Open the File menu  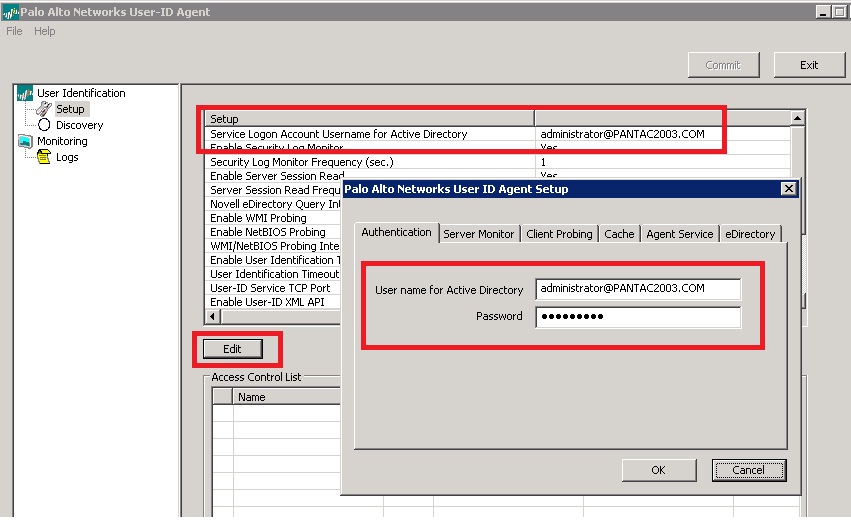(x=14, y=31)
